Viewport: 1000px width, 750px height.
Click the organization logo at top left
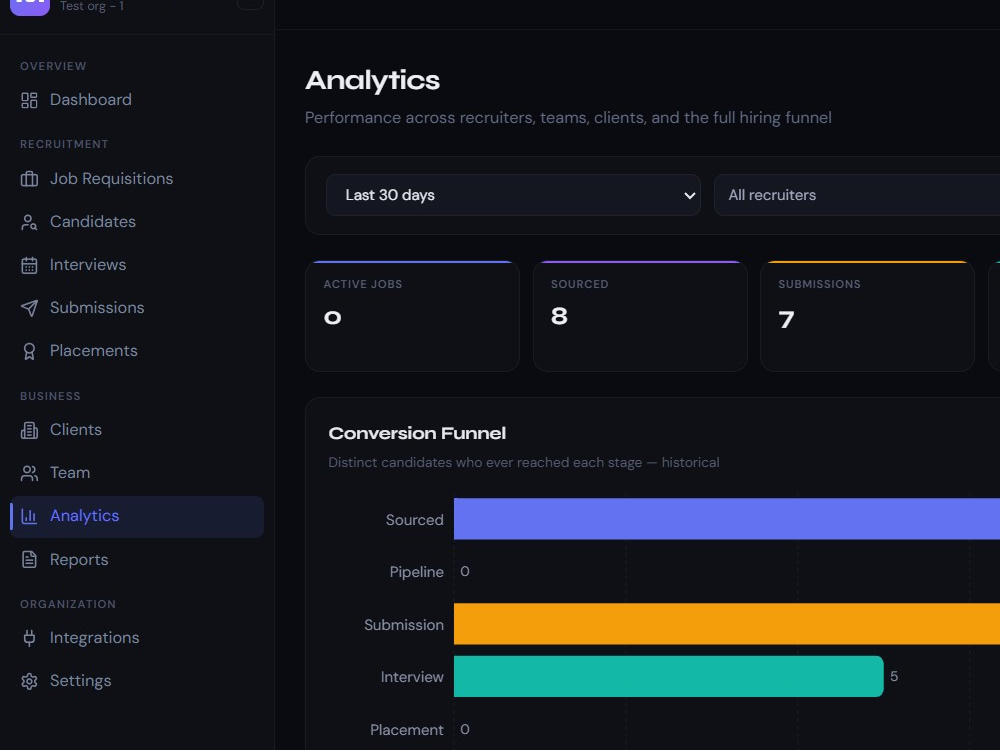tap(30, 6)
